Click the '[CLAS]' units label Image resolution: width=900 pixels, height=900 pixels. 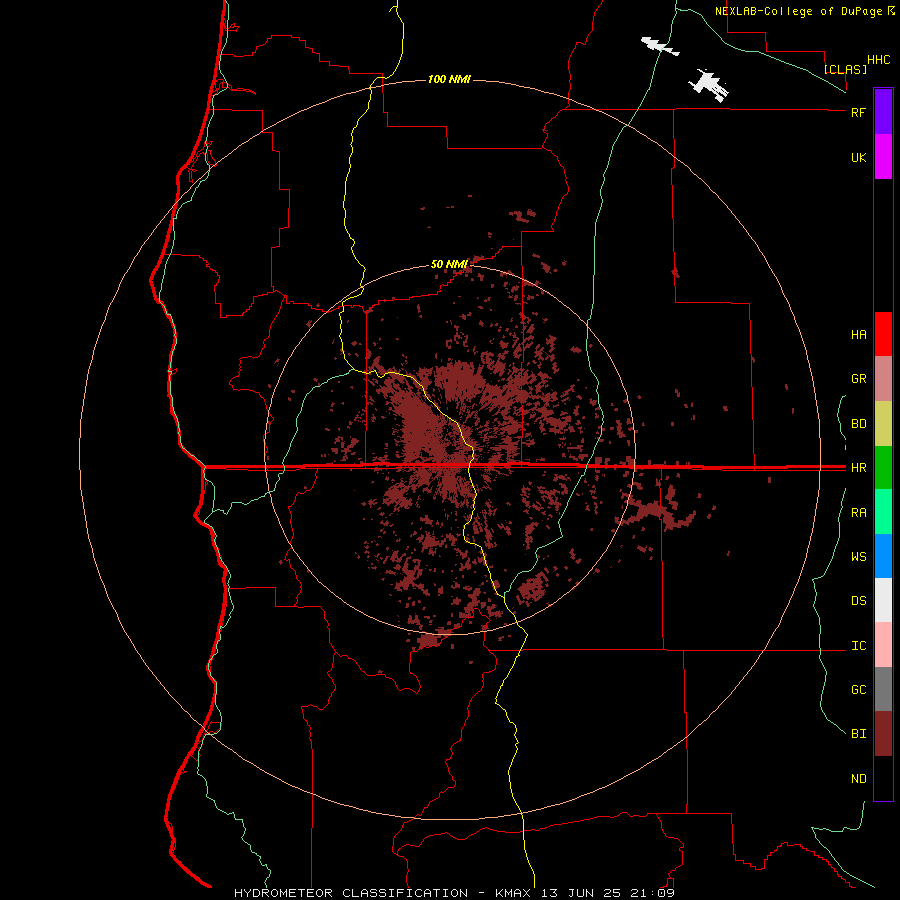click(845, 69)
